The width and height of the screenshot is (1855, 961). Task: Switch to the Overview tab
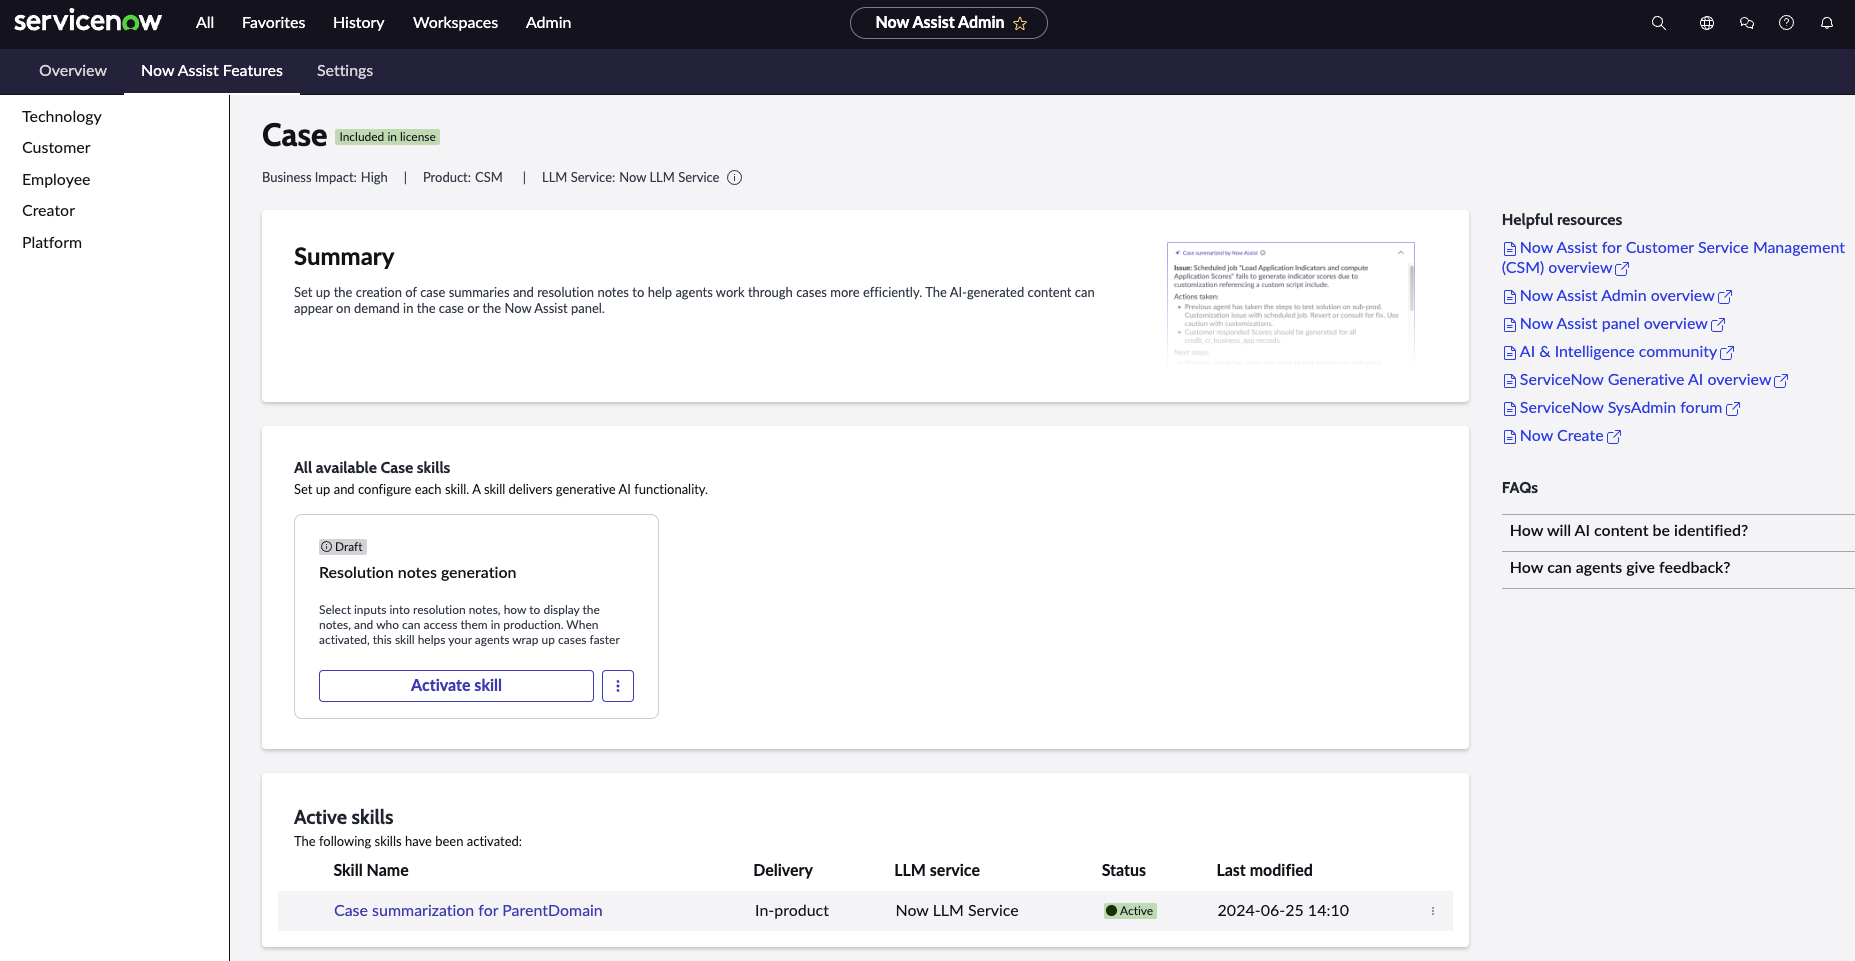pyautogui.click(x=73, y=71)
